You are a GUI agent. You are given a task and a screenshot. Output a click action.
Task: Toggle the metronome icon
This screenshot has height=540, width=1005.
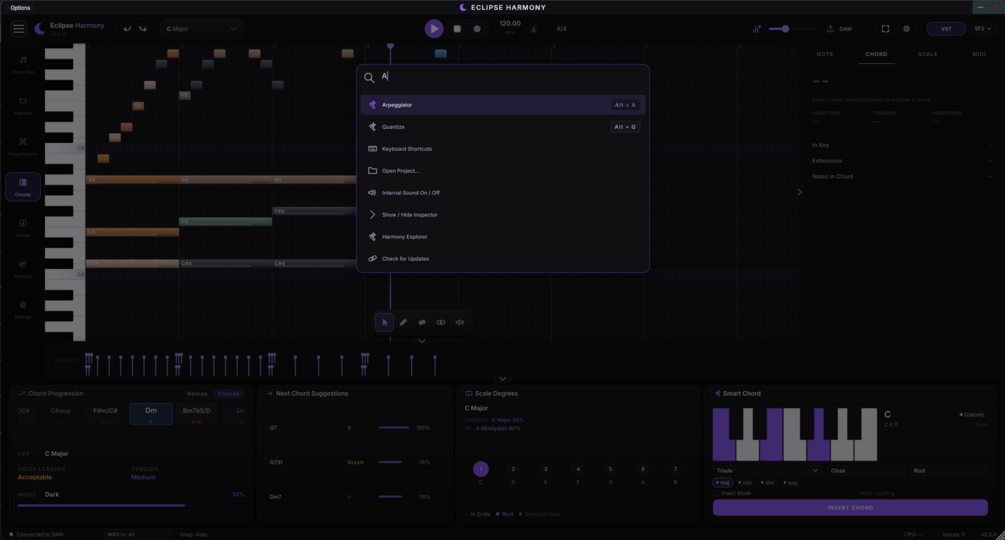(x=533, y=29)
